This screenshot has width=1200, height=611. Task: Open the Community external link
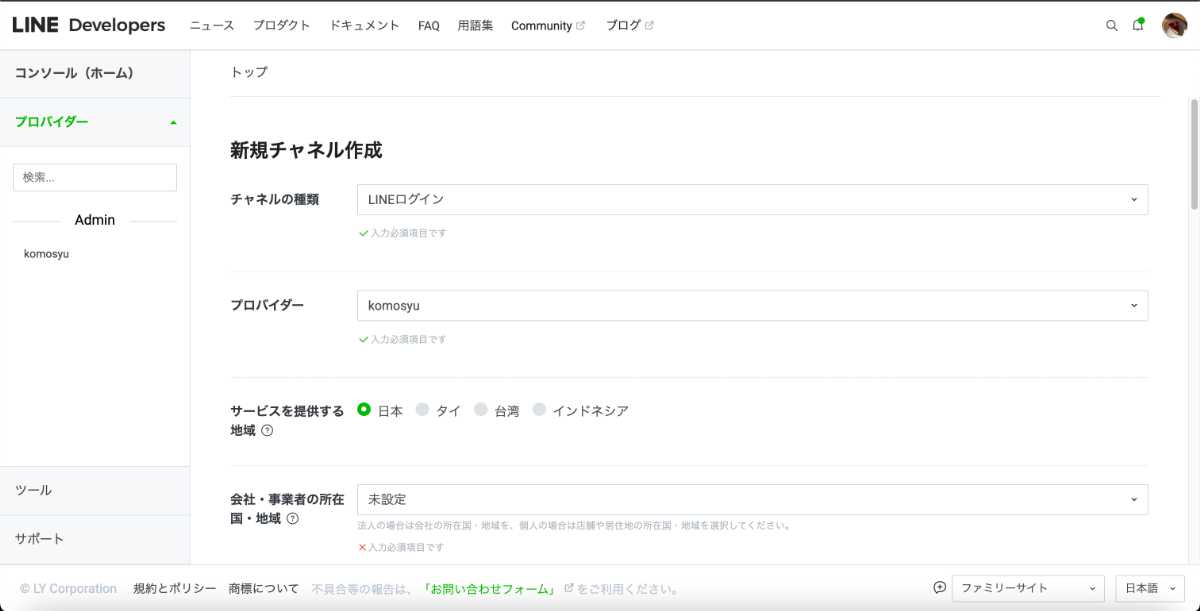548,26
